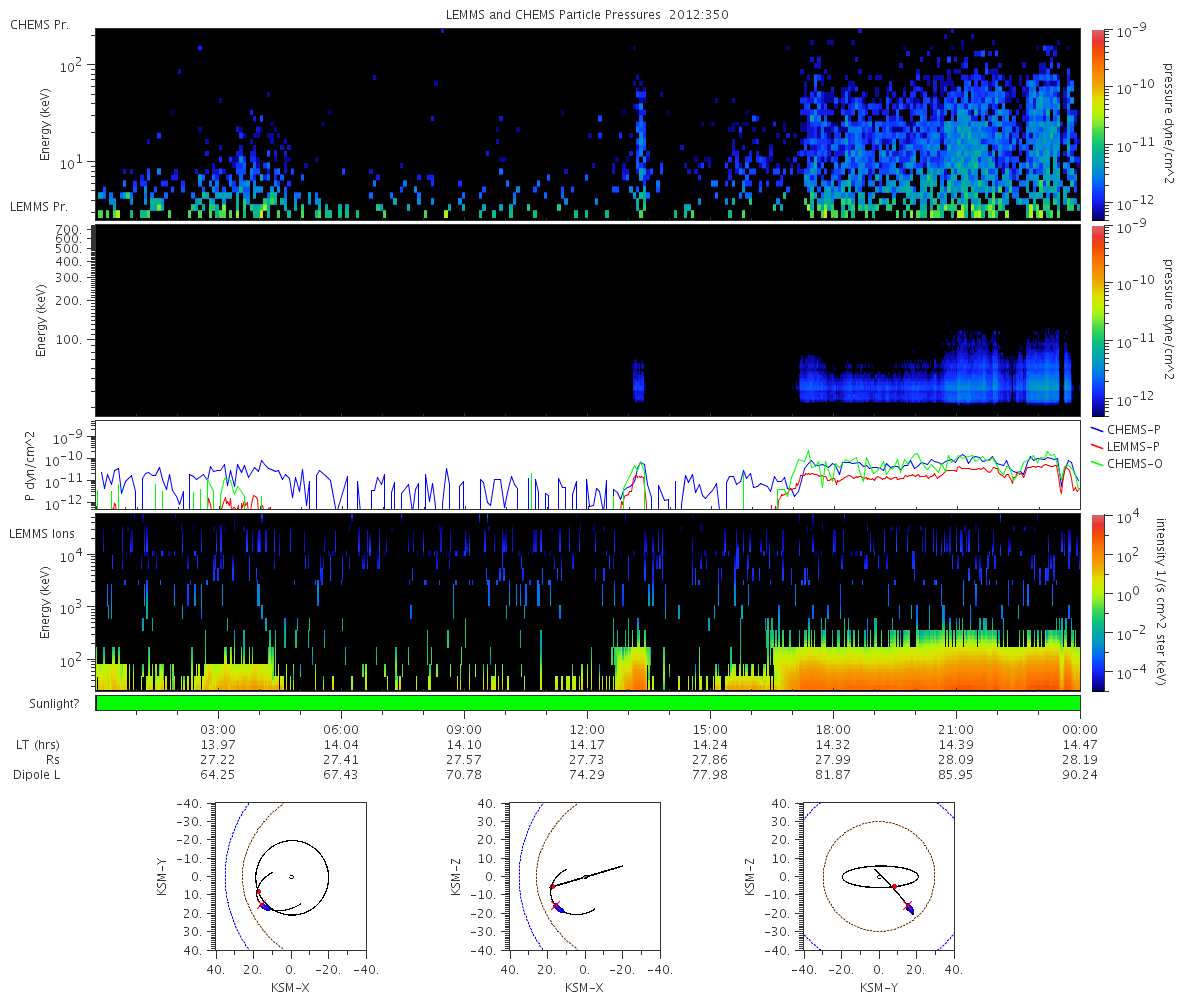The width and height of the screenshot is (1200, 1000).
Task: Click the 18:00 time axis label
Action: click(x=833, y=729)
